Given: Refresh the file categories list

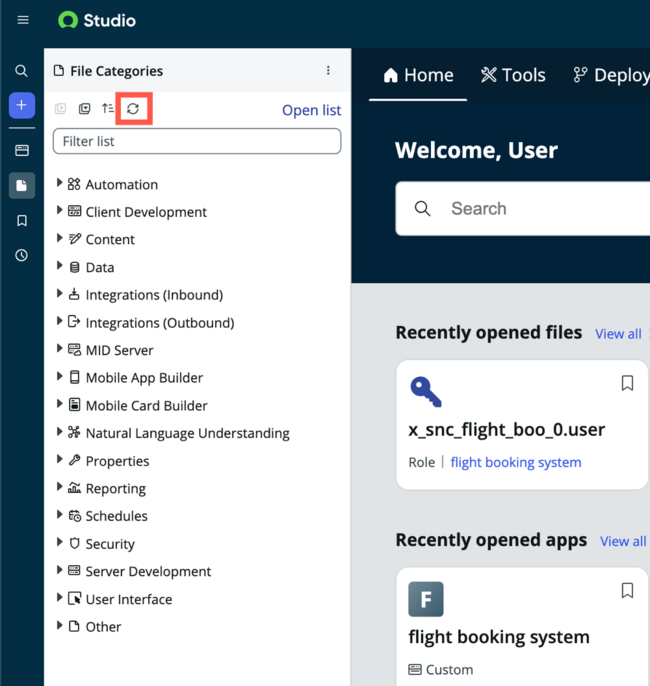Looking at the screenshot, I should [133, 108].
